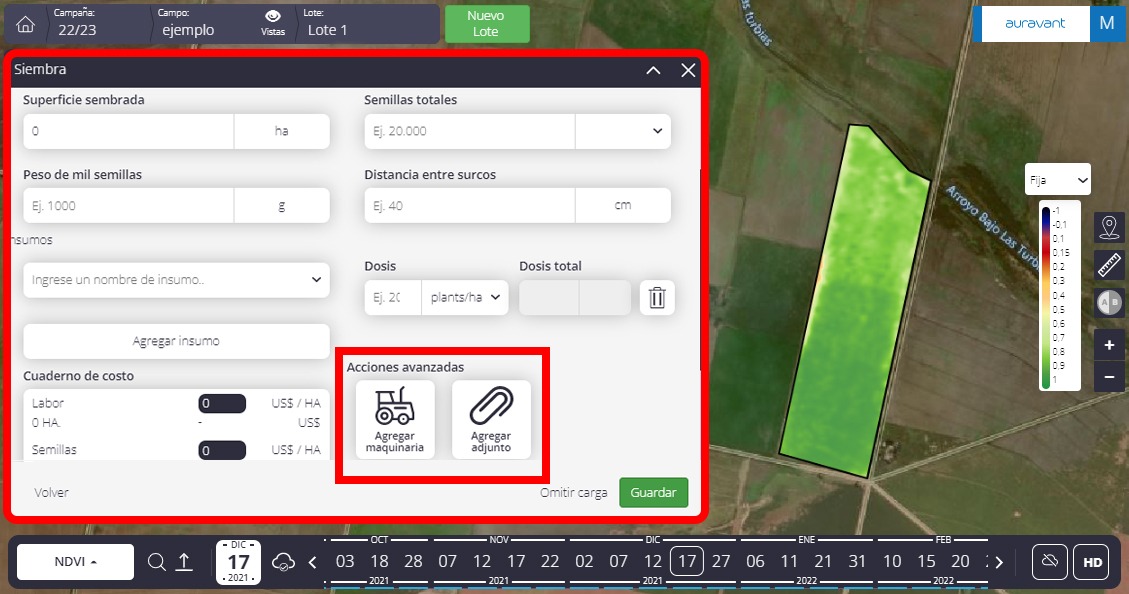Viewport: 1129px width, 594px height.
Task: Select DIC 02 date in timeline
Action: 584,562
